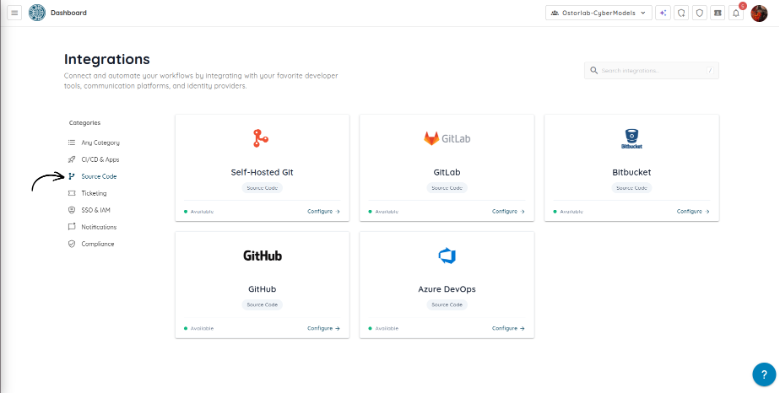This screenshot has width=779, height=393.
Task: Click the Dashboard header title
Action: tap(69, 13)
